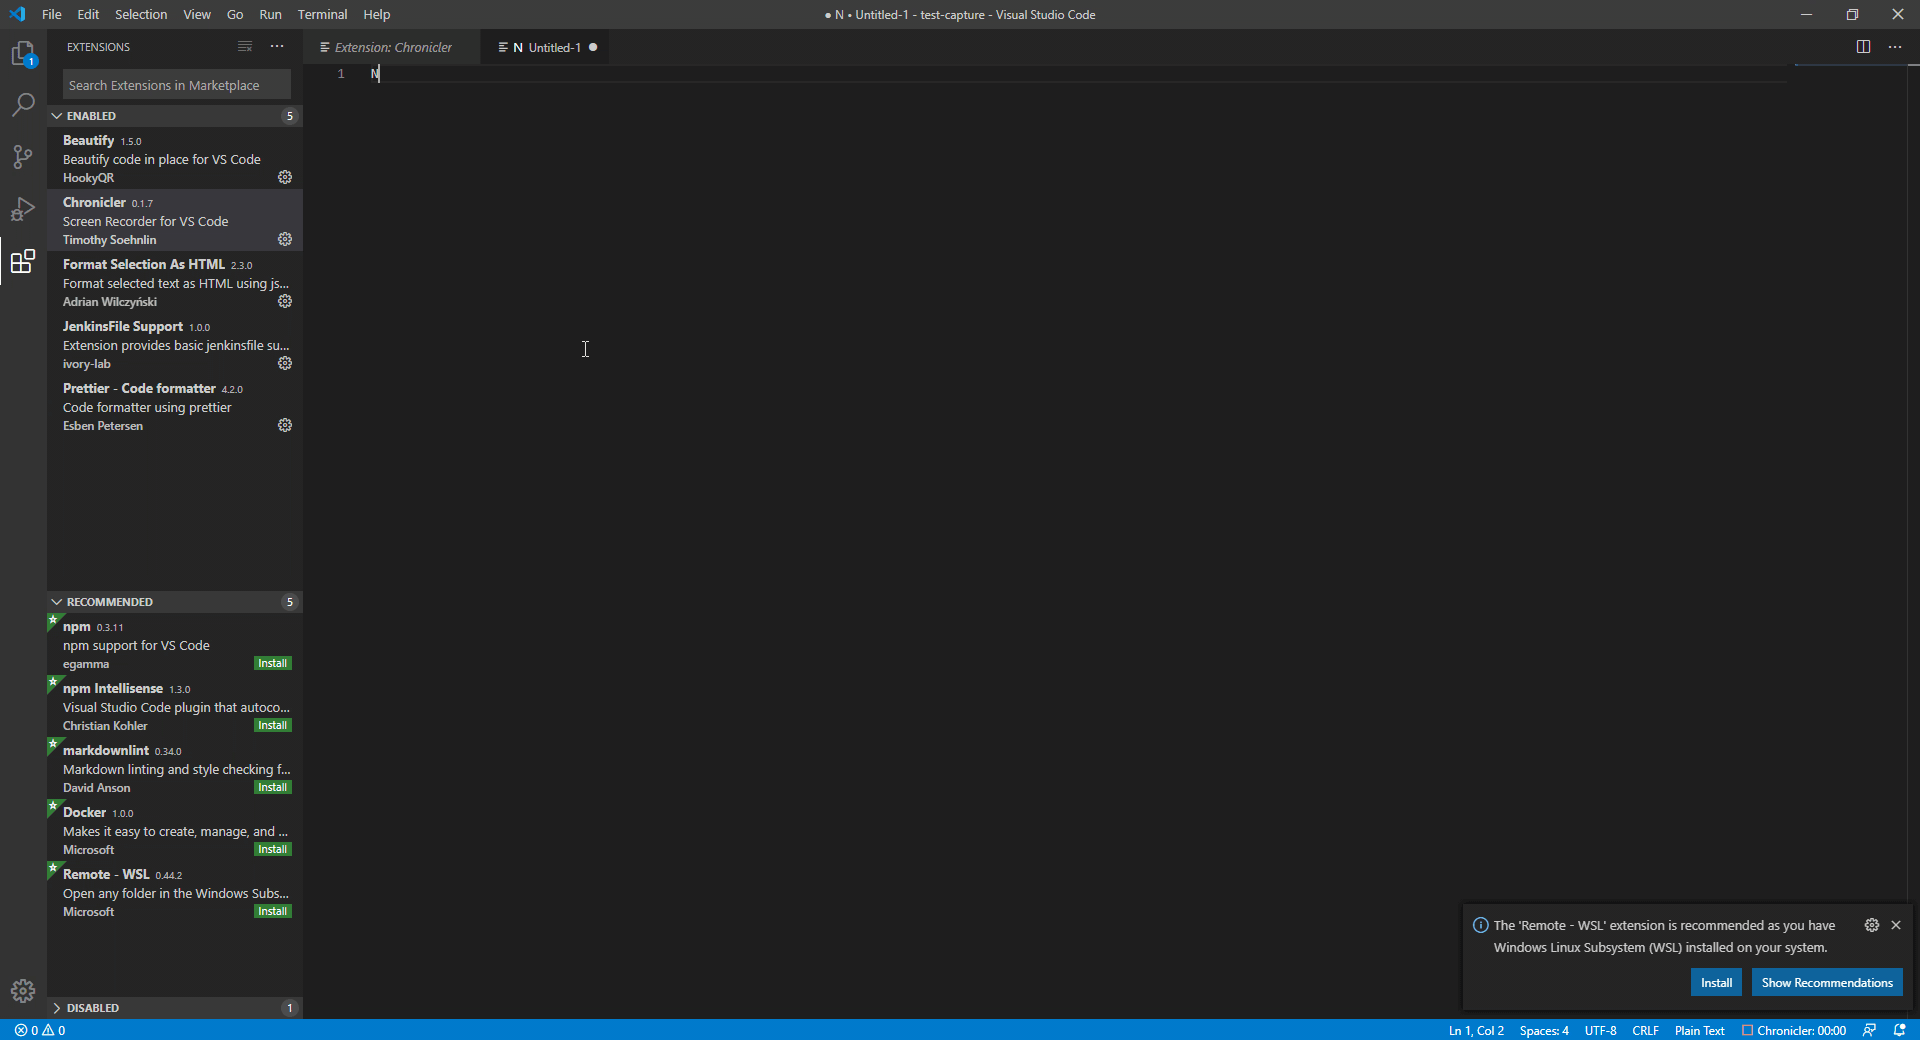The image size is (1920, 1040).
Task: Click the Beautify extension manage gear
Action: 285,177
